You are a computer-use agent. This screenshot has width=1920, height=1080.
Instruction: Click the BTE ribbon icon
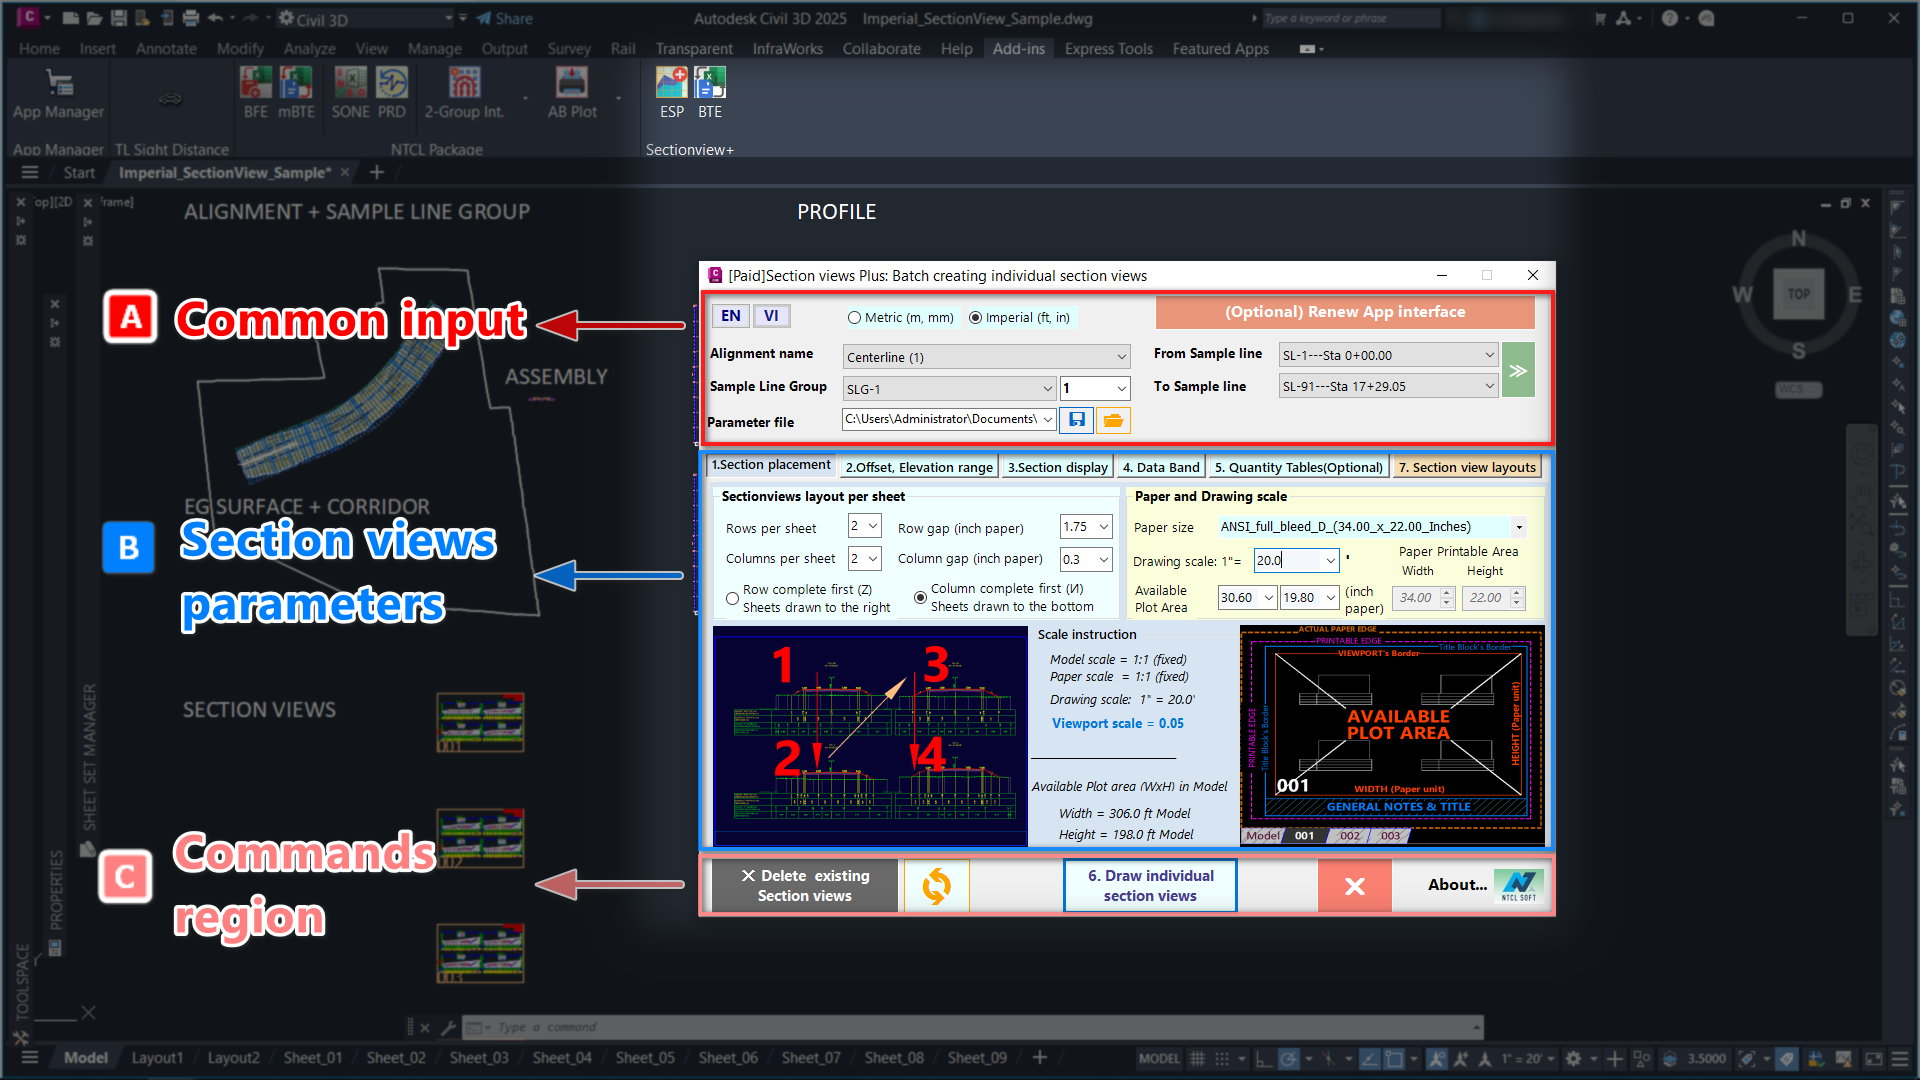pos(709,84)
